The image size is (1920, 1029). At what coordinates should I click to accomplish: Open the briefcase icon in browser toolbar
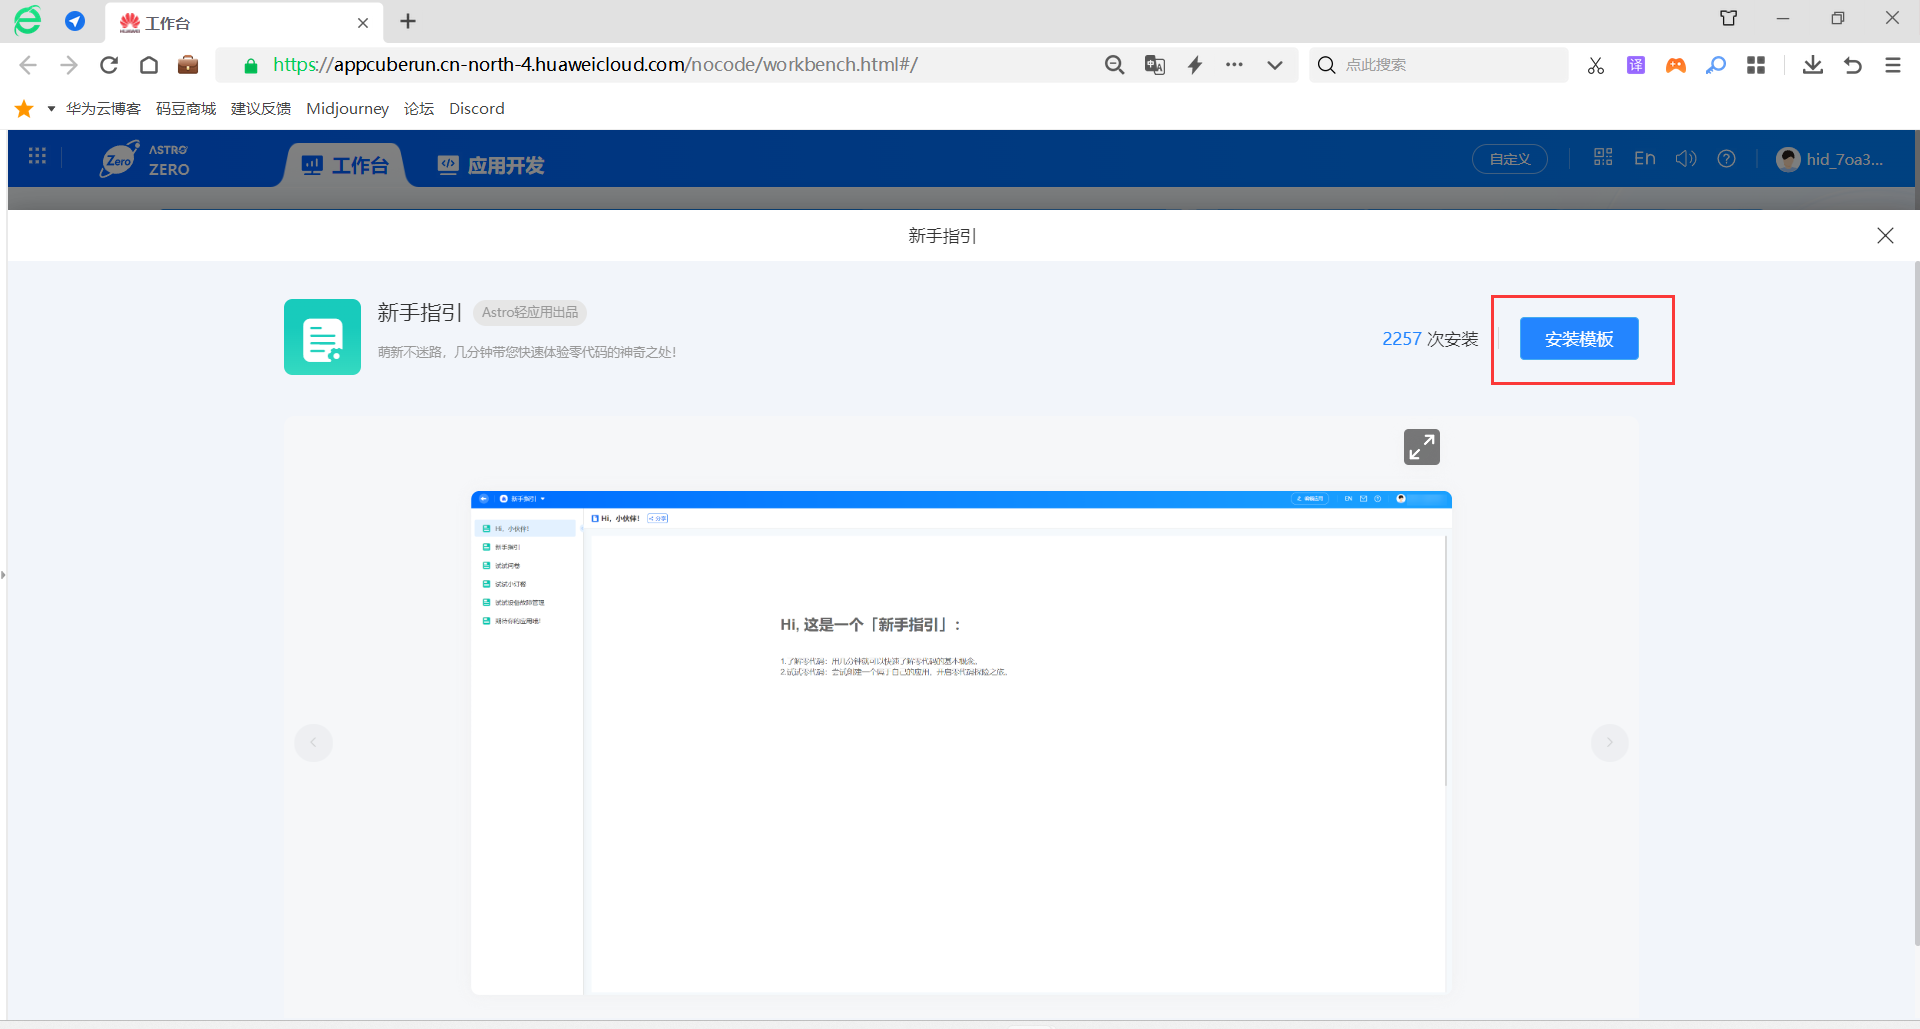point(188,65)
